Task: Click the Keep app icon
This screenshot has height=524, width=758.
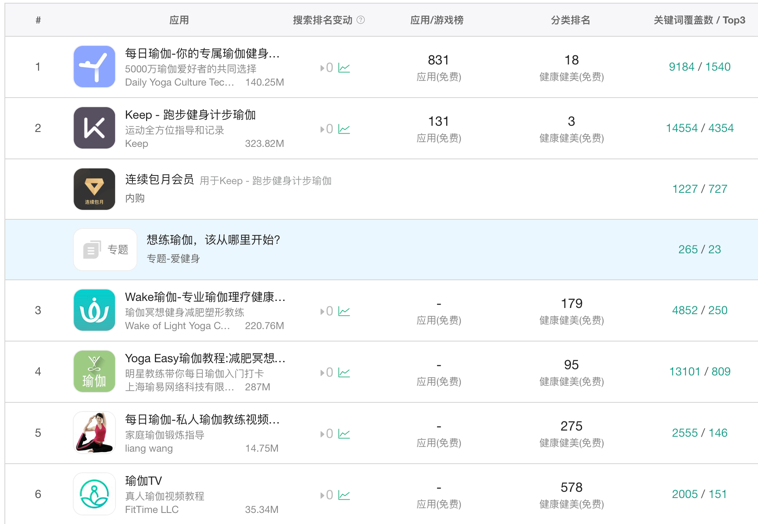Action: [94, 128]
